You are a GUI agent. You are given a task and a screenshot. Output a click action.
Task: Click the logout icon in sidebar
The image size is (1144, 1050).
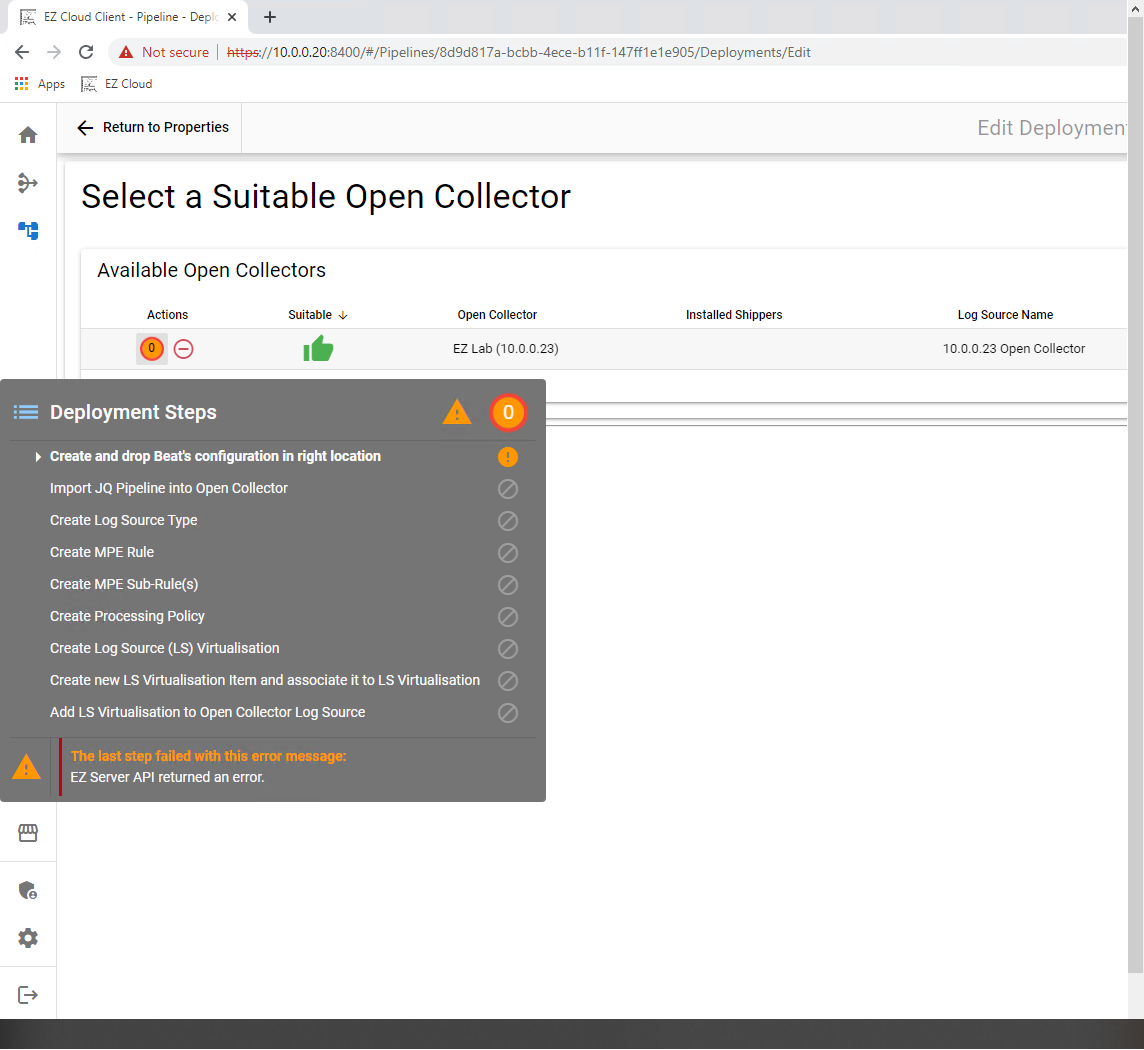click(28, 995)
